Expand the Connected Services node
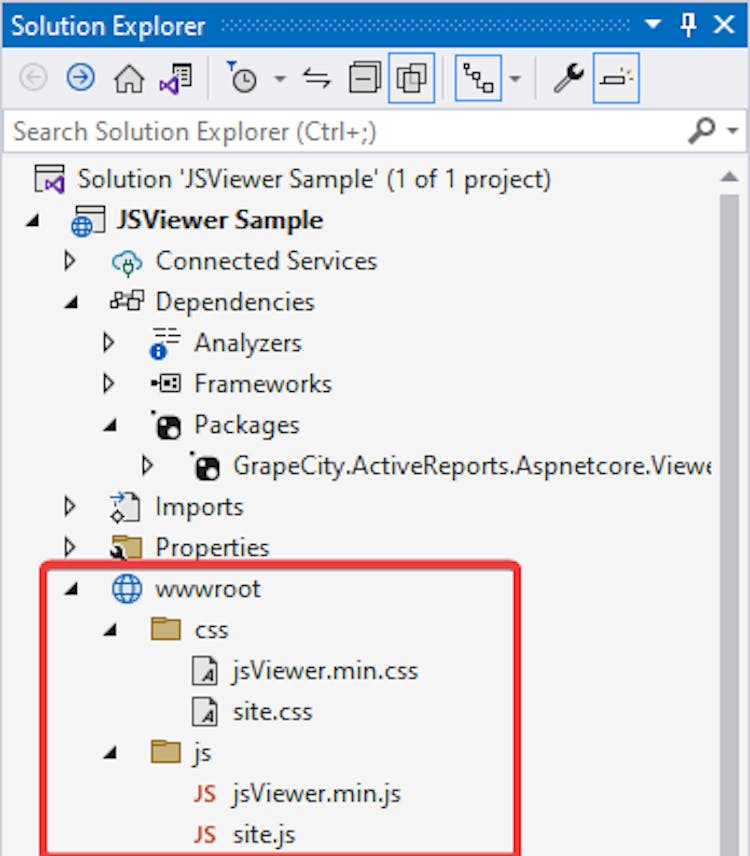The height and width of the screenshot is (856, 750). coord(70,260)
